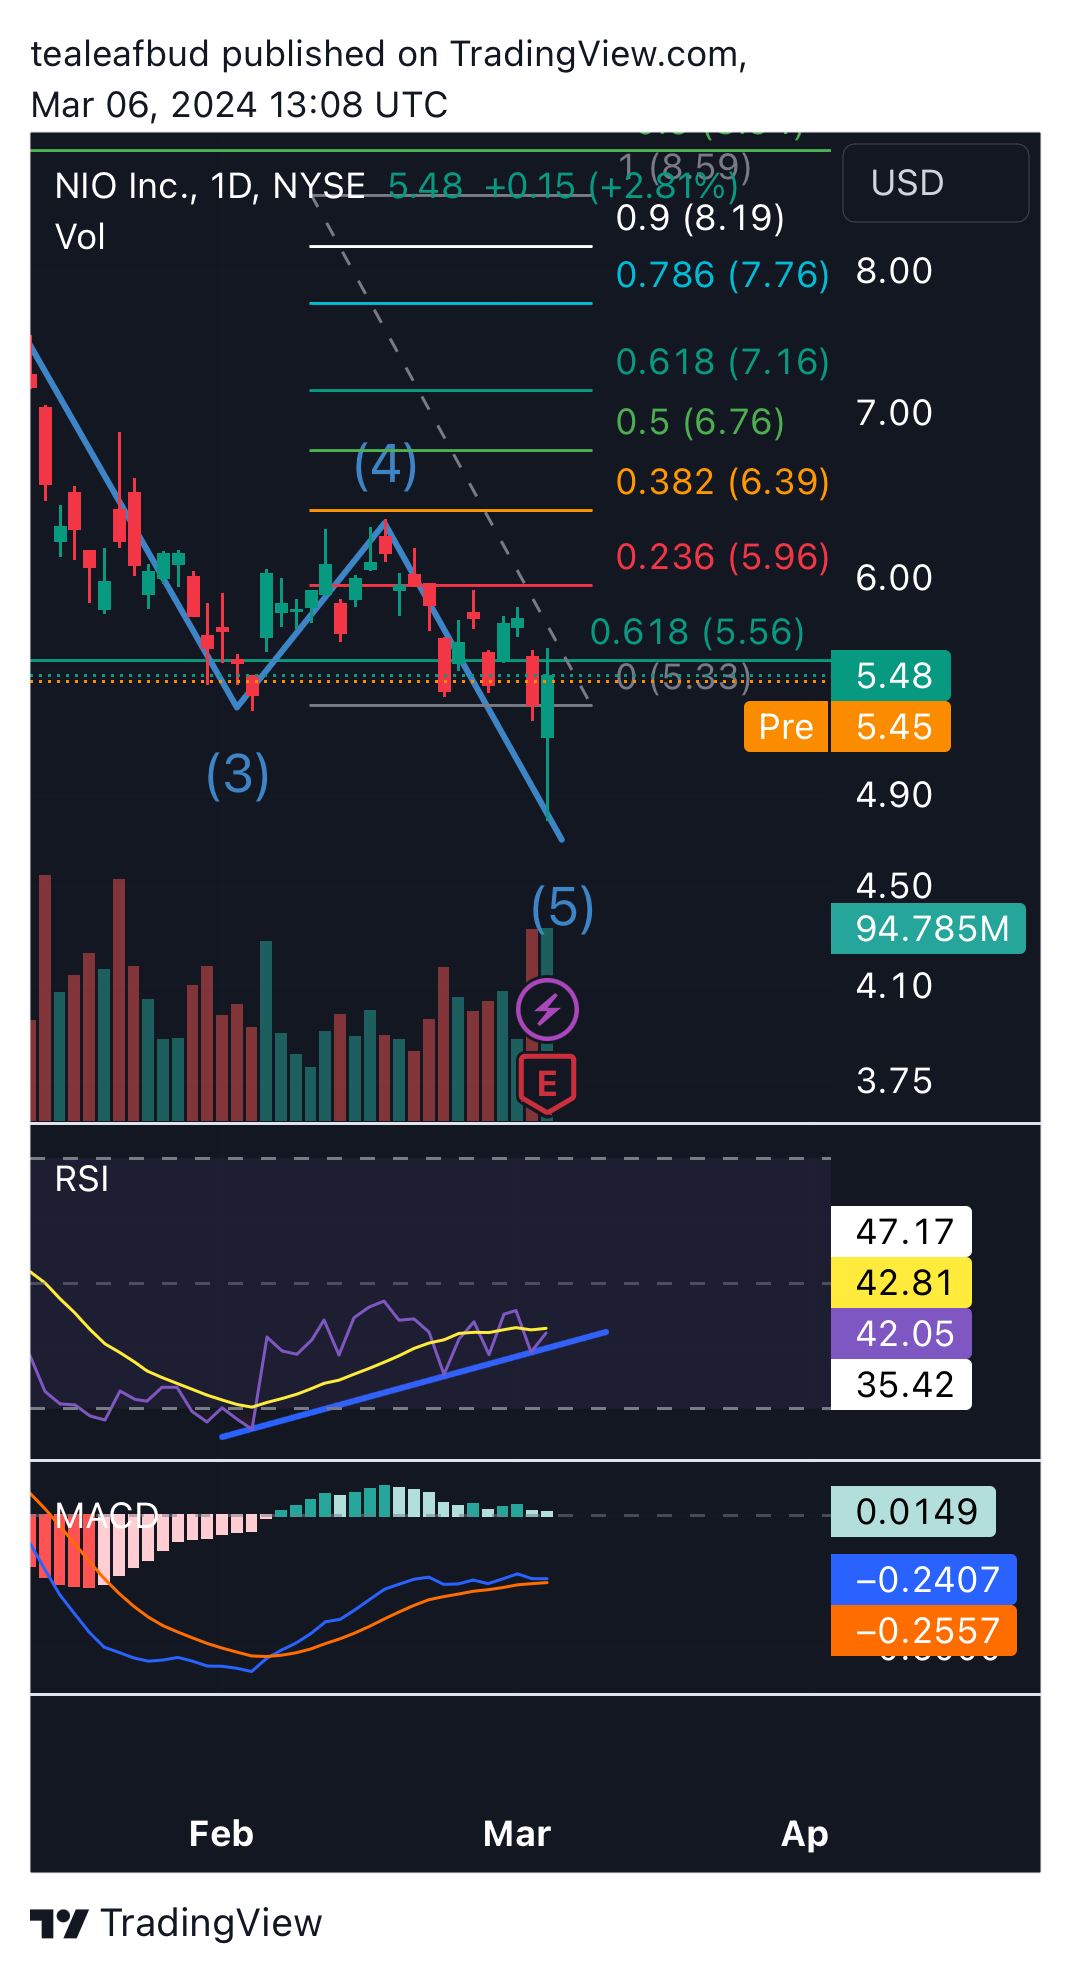Click the 4.90 price axis level
This screenshot has width=1071, height=1978.
[894, 795]
